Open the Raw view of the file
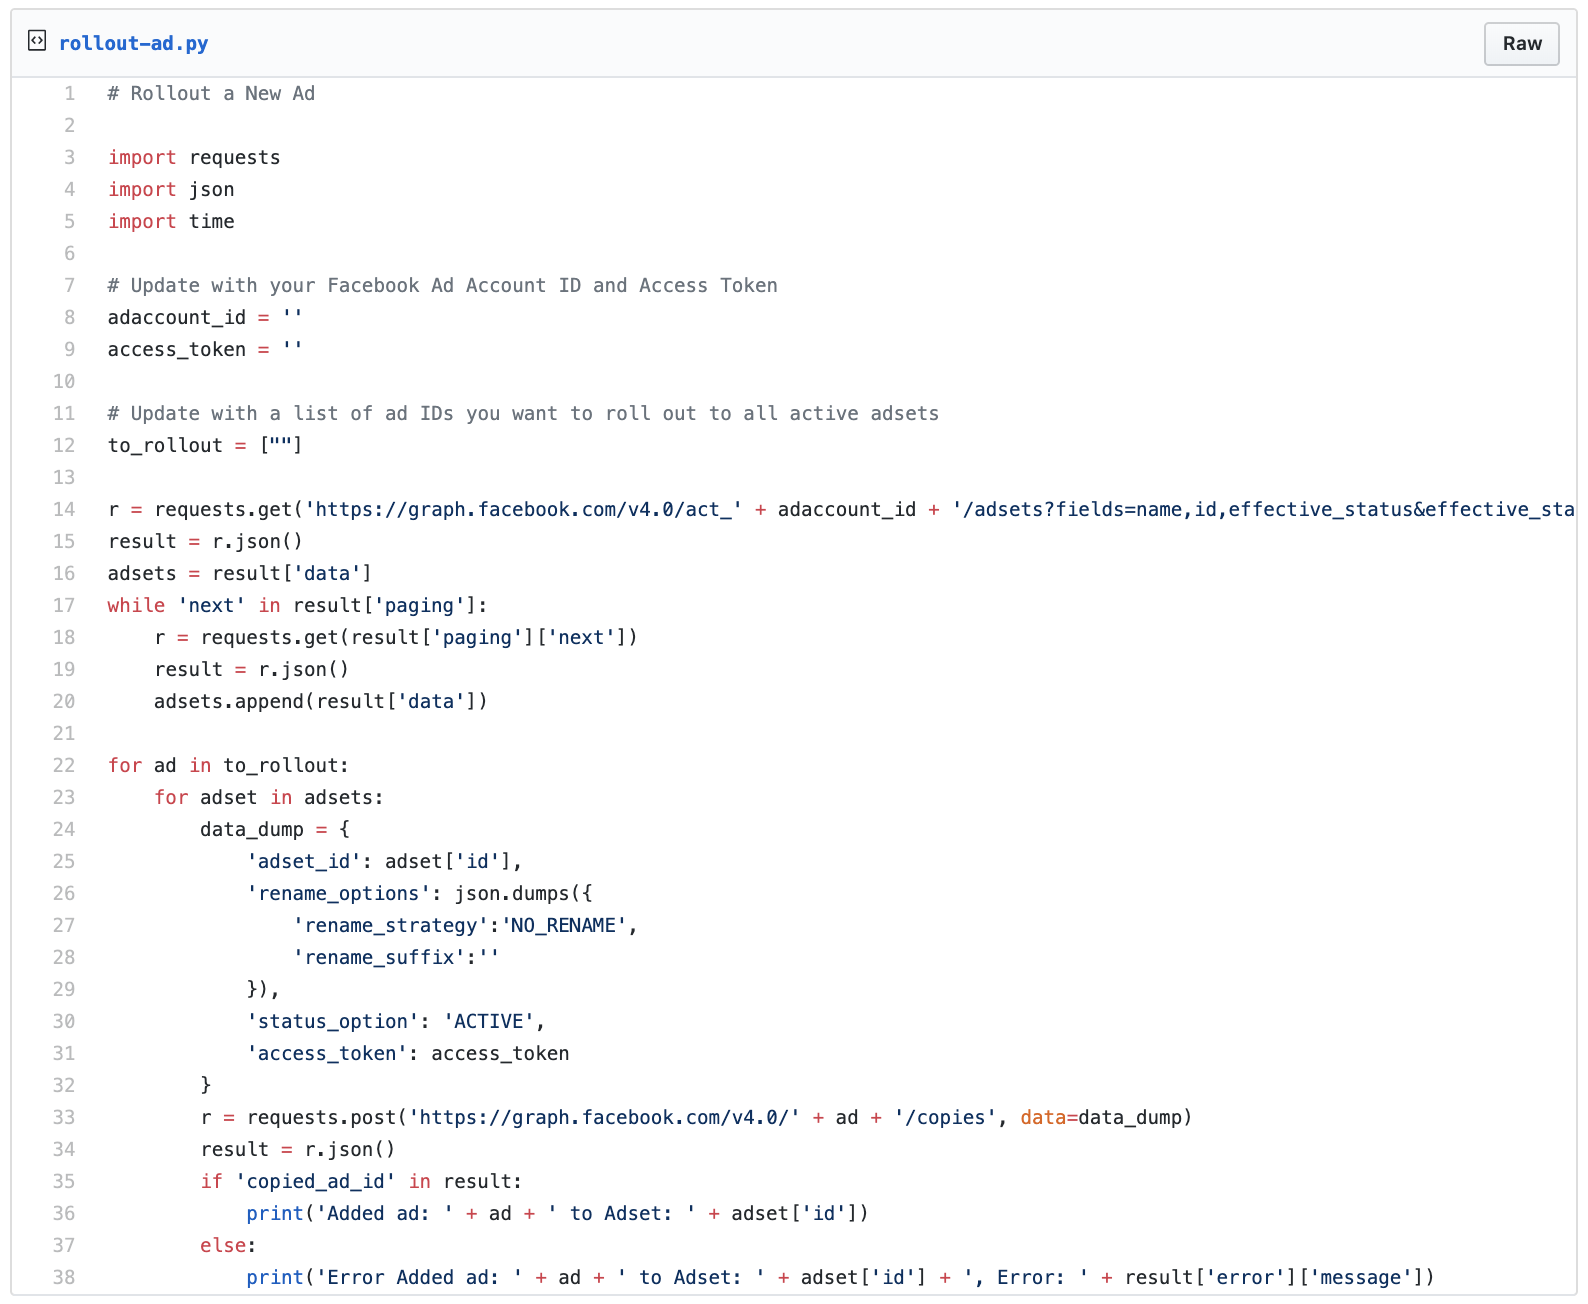This screenshot has width=1588, height=1304. [1521, 44]
